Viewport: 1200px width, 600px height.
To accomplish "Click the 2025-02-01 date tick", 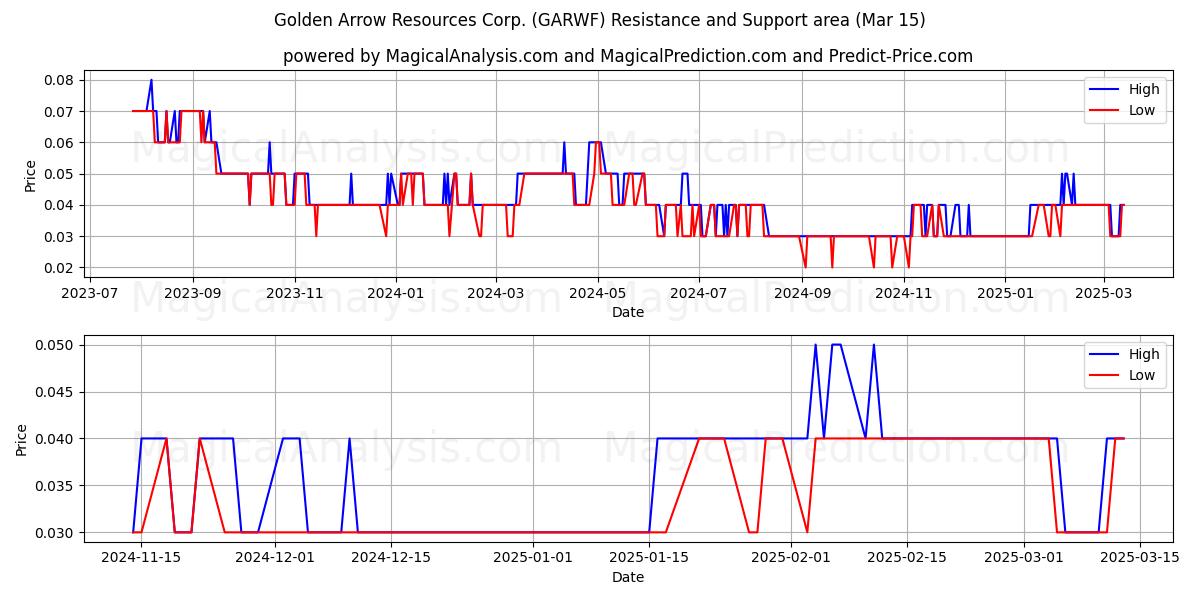I will click(791, 558).
